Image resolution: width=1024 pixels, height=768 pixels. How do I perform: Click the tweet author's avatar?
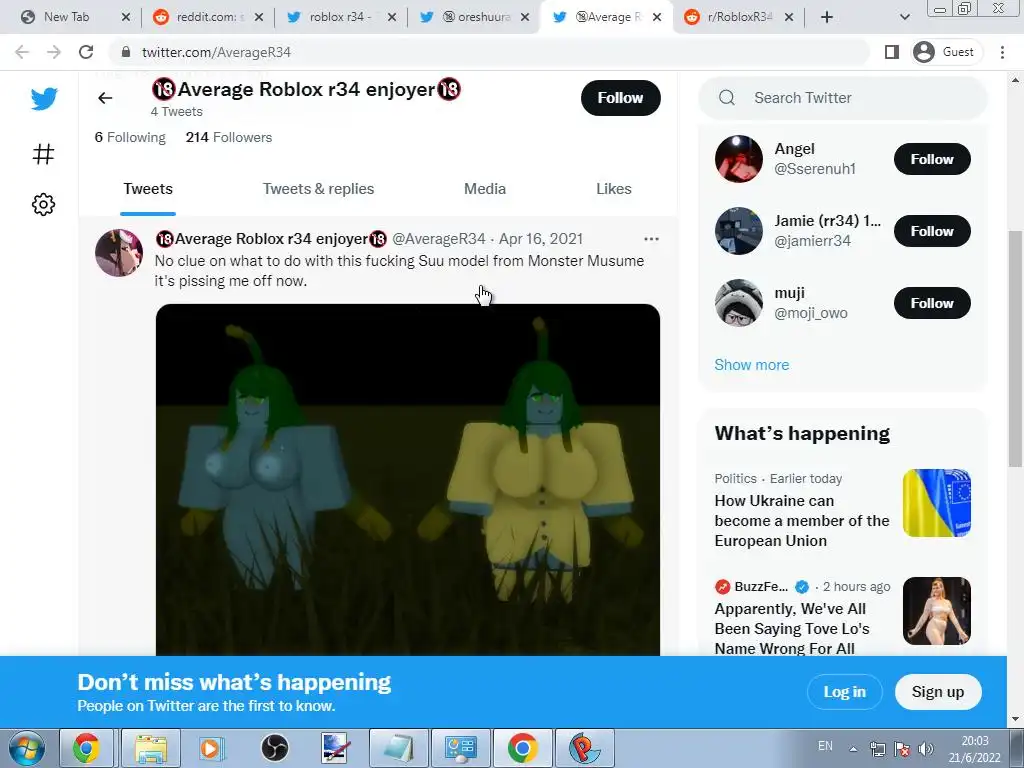pos(119,253)
